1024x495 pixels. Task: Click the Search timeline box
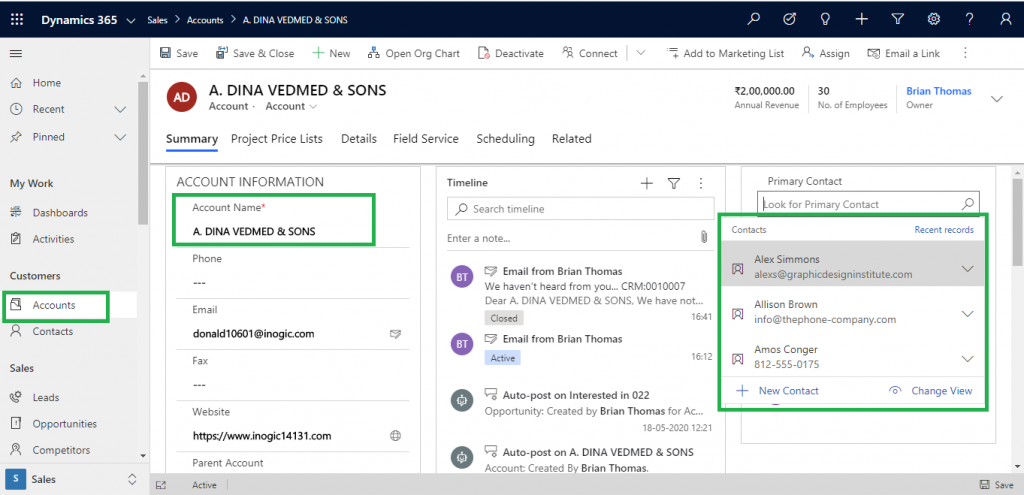pos(581,209)
